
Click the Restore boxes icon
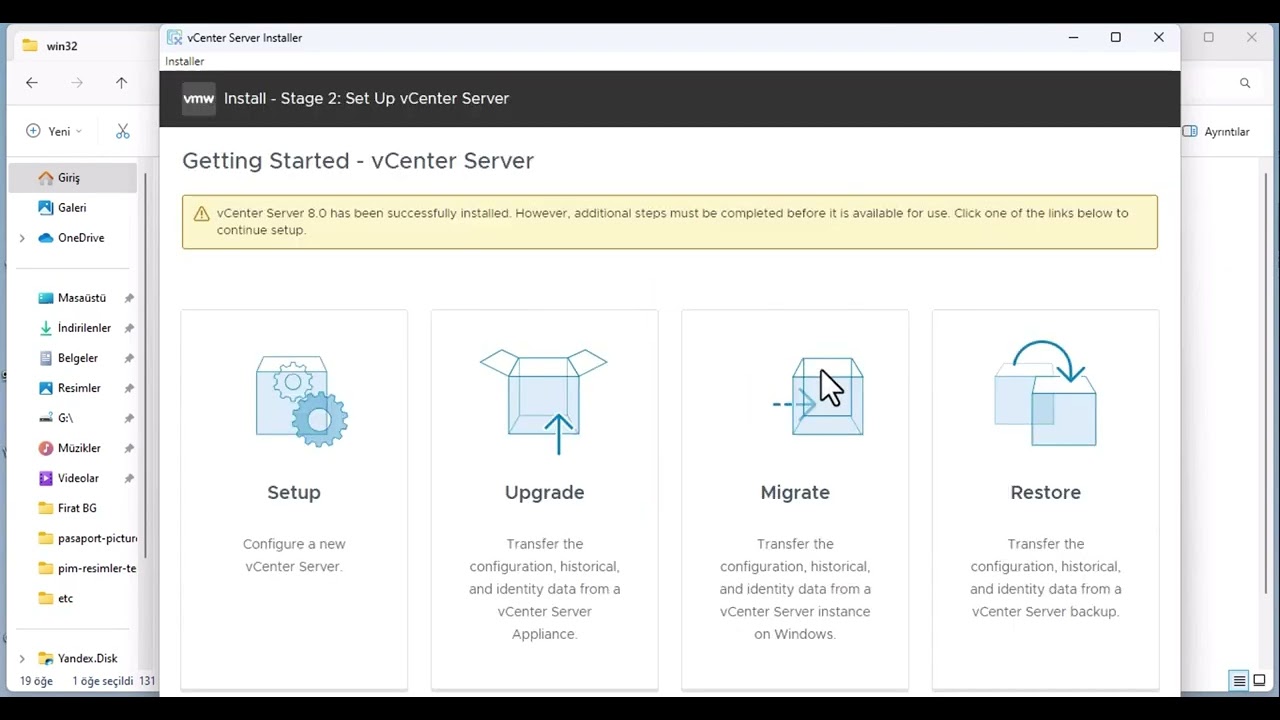(1045, 395)
